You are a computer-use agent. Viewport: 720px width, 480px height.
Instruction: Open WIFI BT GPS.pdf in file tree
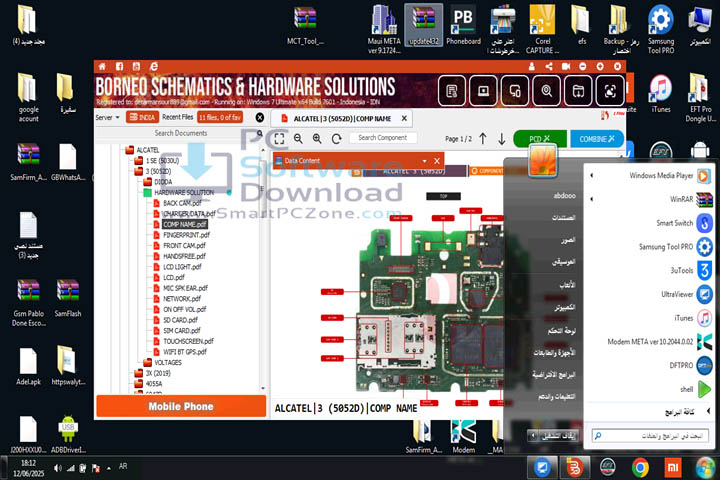tap(185, 352)
